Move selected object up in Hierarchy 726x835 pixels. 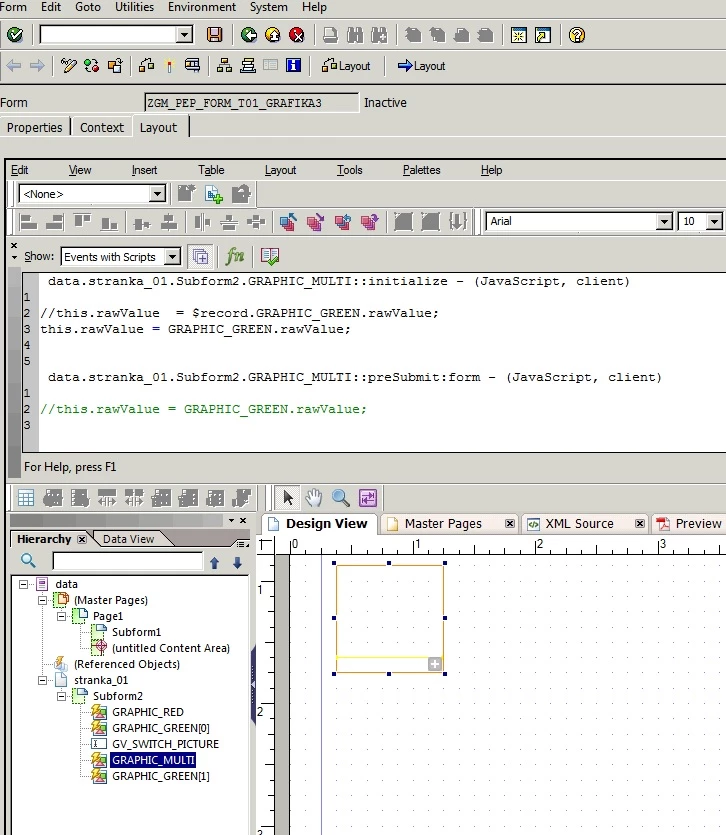coord(214,562)
